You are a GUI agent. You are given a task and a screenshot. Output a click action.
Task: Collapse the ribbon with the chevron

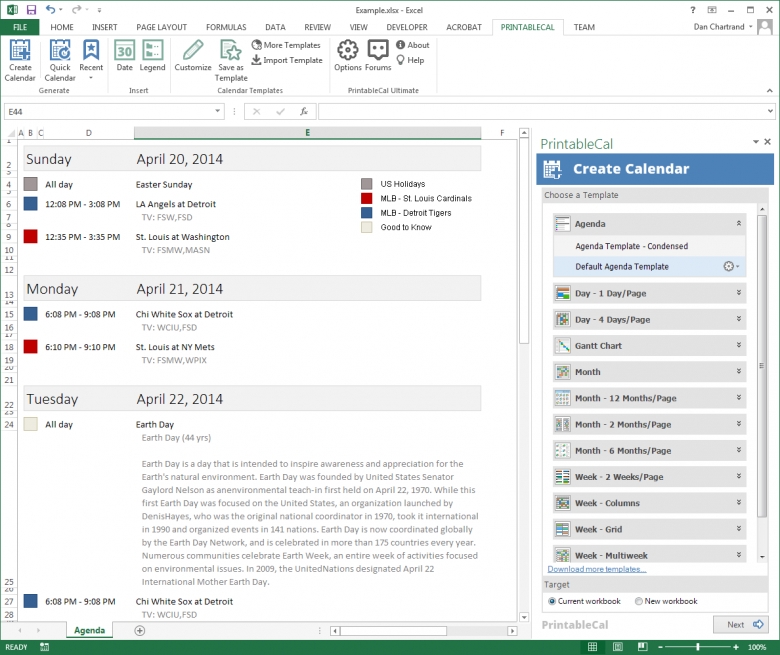tap(770, 91)
